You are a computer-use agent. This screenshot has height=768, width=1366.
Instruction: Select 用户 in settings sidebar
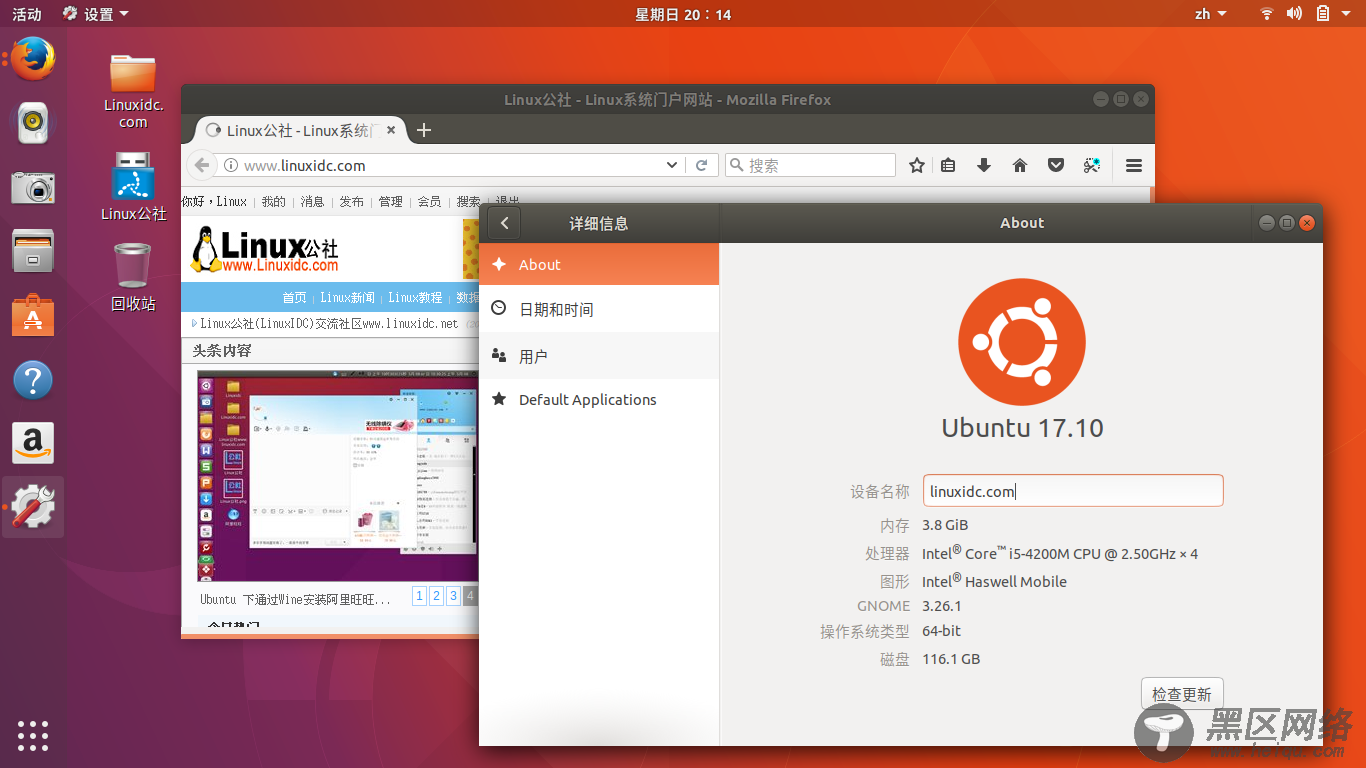click(x=599, y=356)
